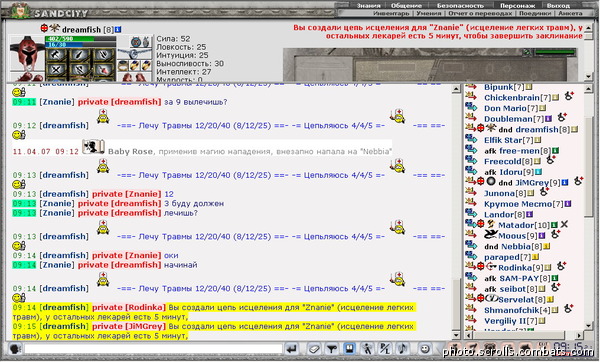
Task: Click the info badge beside Idoru[9]
Action: [x=538, y=172]
